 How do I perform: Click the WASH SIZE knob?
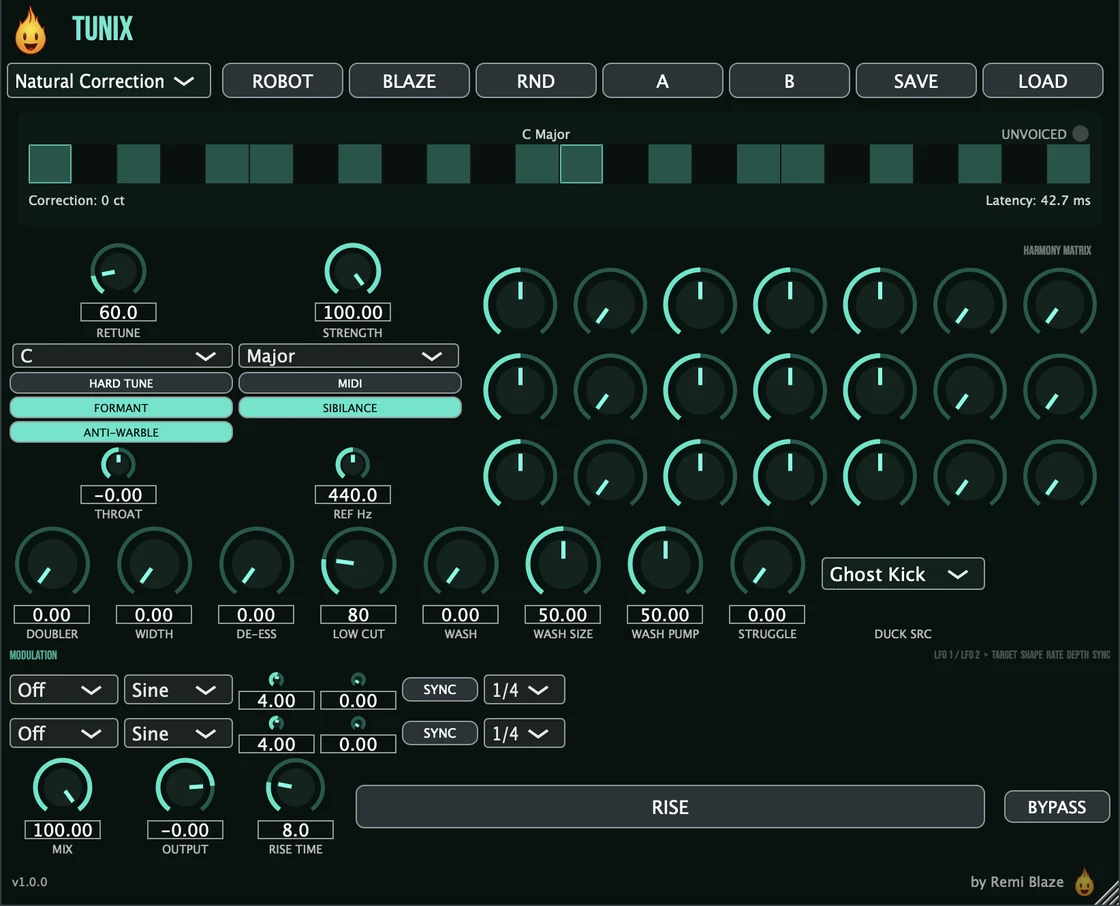coord(563,564)
